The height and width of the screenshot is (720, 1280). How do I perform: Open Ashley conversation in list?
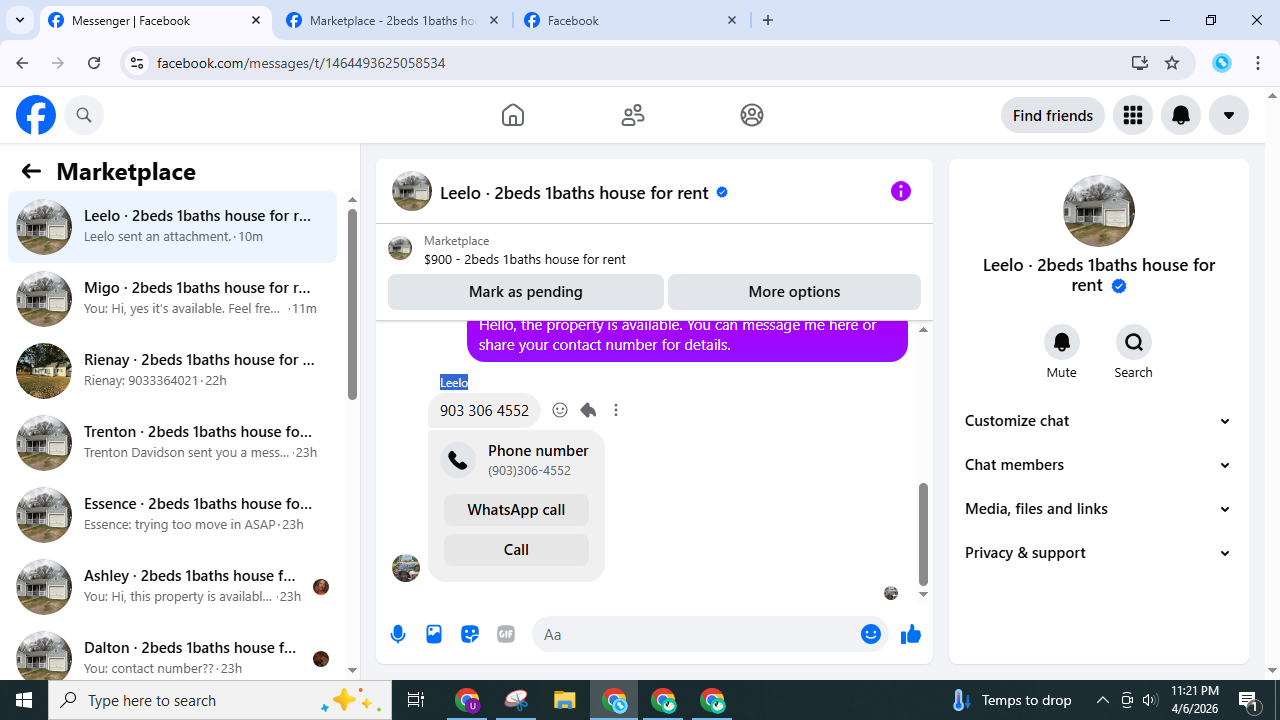point(172,586)
